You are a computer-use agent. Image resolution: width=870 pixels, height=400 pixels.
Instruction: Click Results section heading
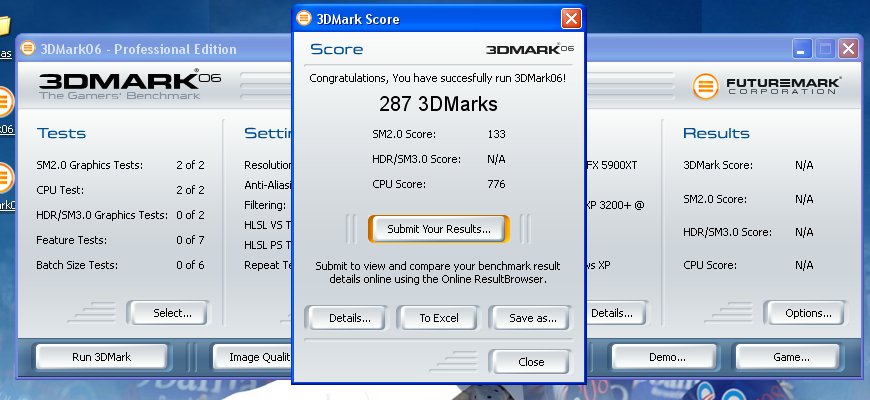click(x=716, y=133)
